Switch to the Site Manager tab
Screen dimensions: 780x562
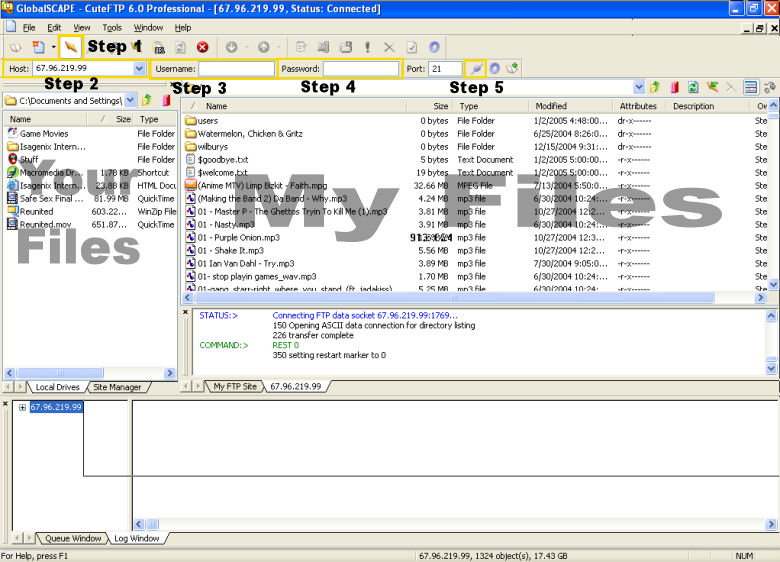tap(117, 387)
